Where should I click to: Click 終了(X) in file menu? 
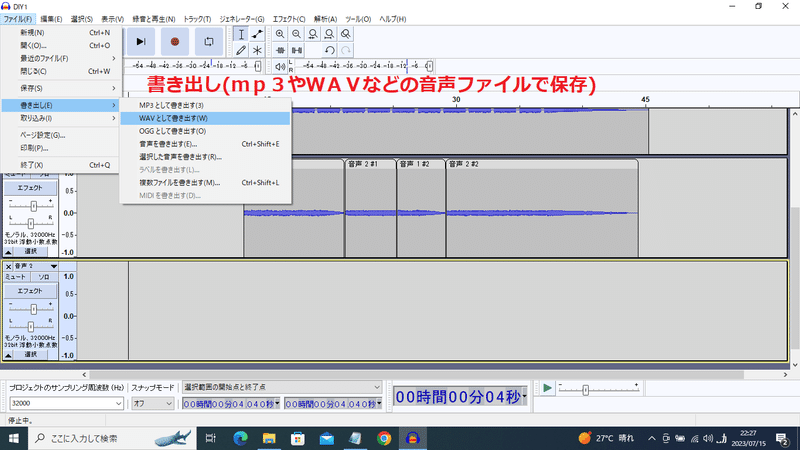click(x=61, y=165)
